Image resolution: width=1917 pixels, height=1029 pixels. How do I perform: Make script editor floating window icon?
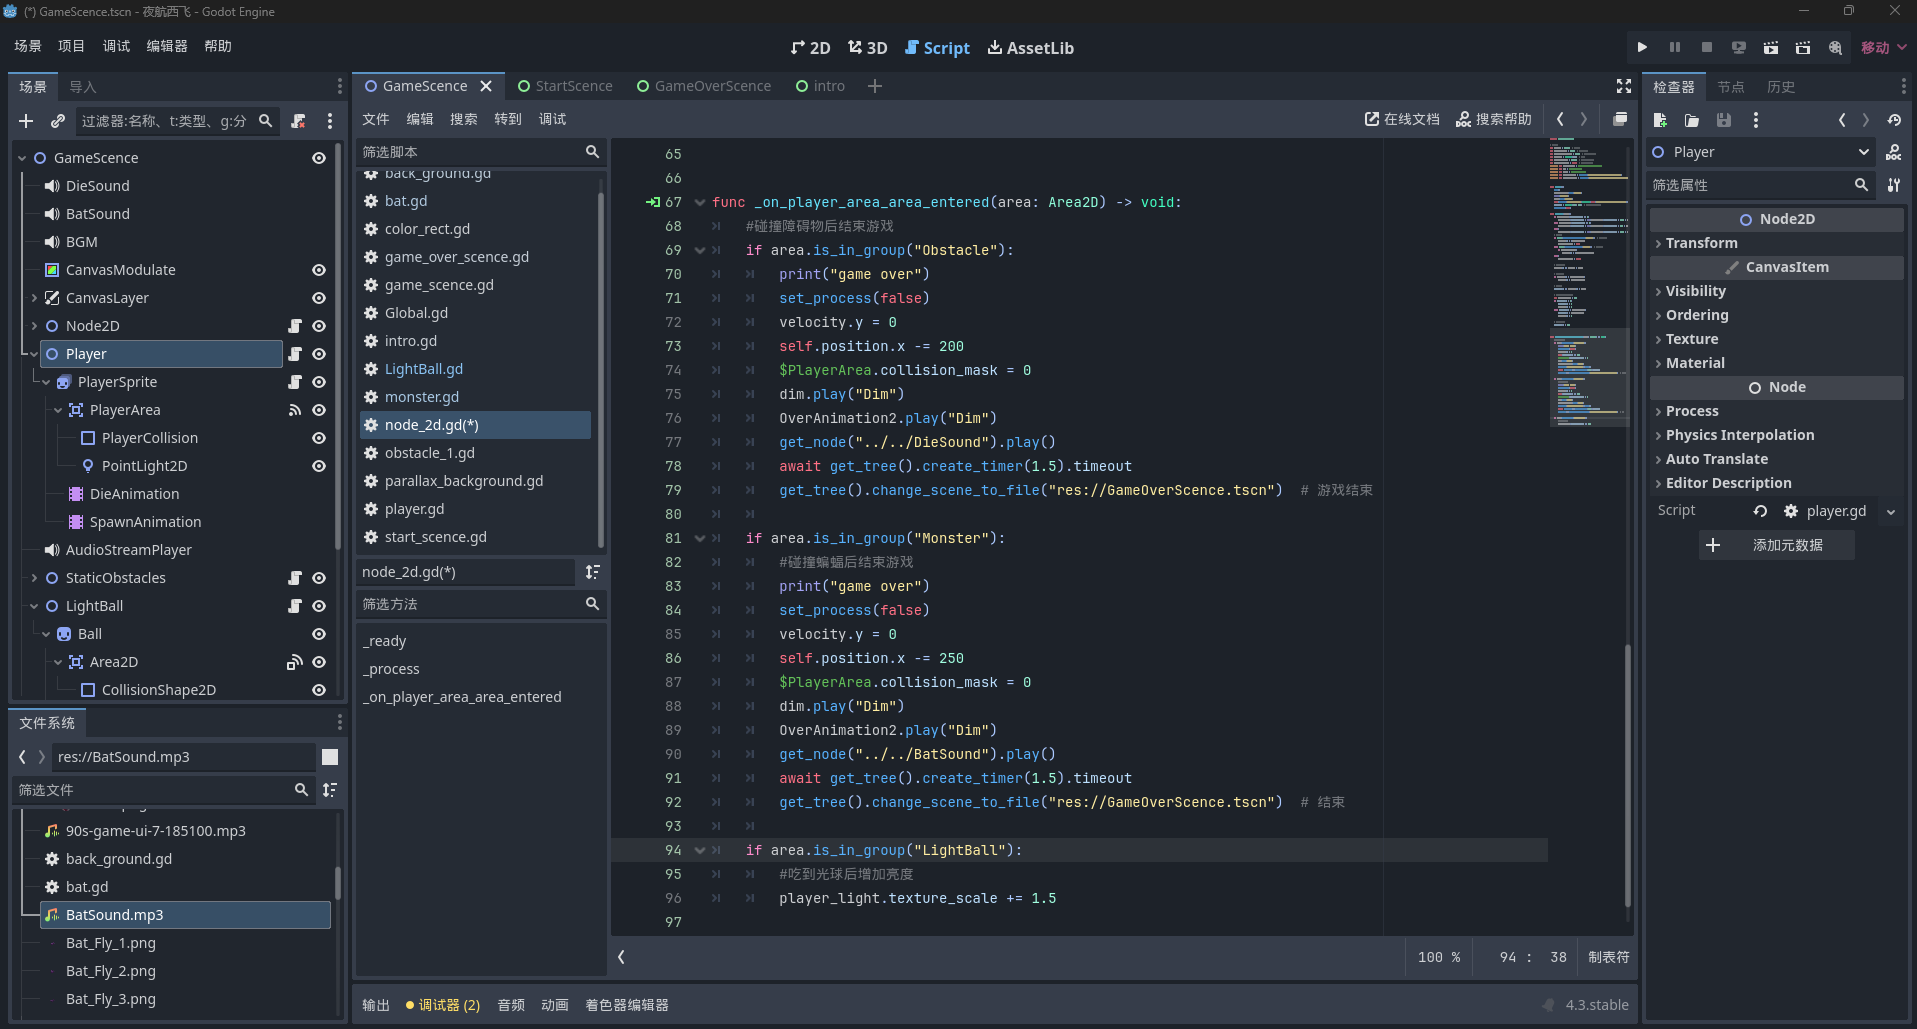(1620, 119)
